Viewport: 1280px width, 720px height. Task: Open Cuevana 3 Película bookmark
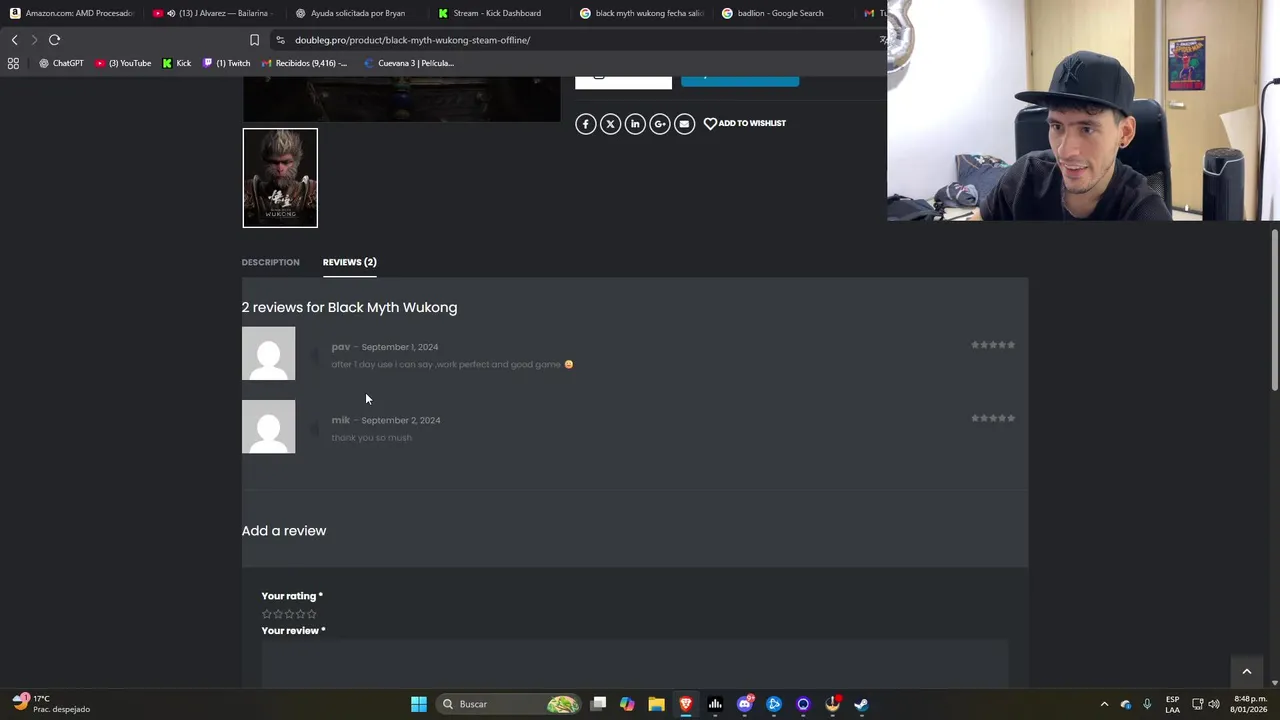pyautogui.click(x=408, y=63)
